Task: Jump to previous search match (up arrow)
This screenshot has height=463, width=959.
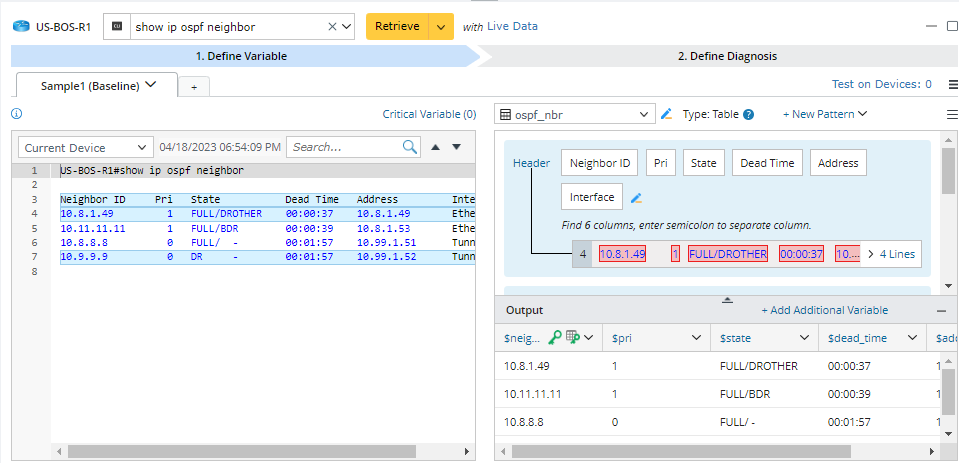Action: point(435,147)
